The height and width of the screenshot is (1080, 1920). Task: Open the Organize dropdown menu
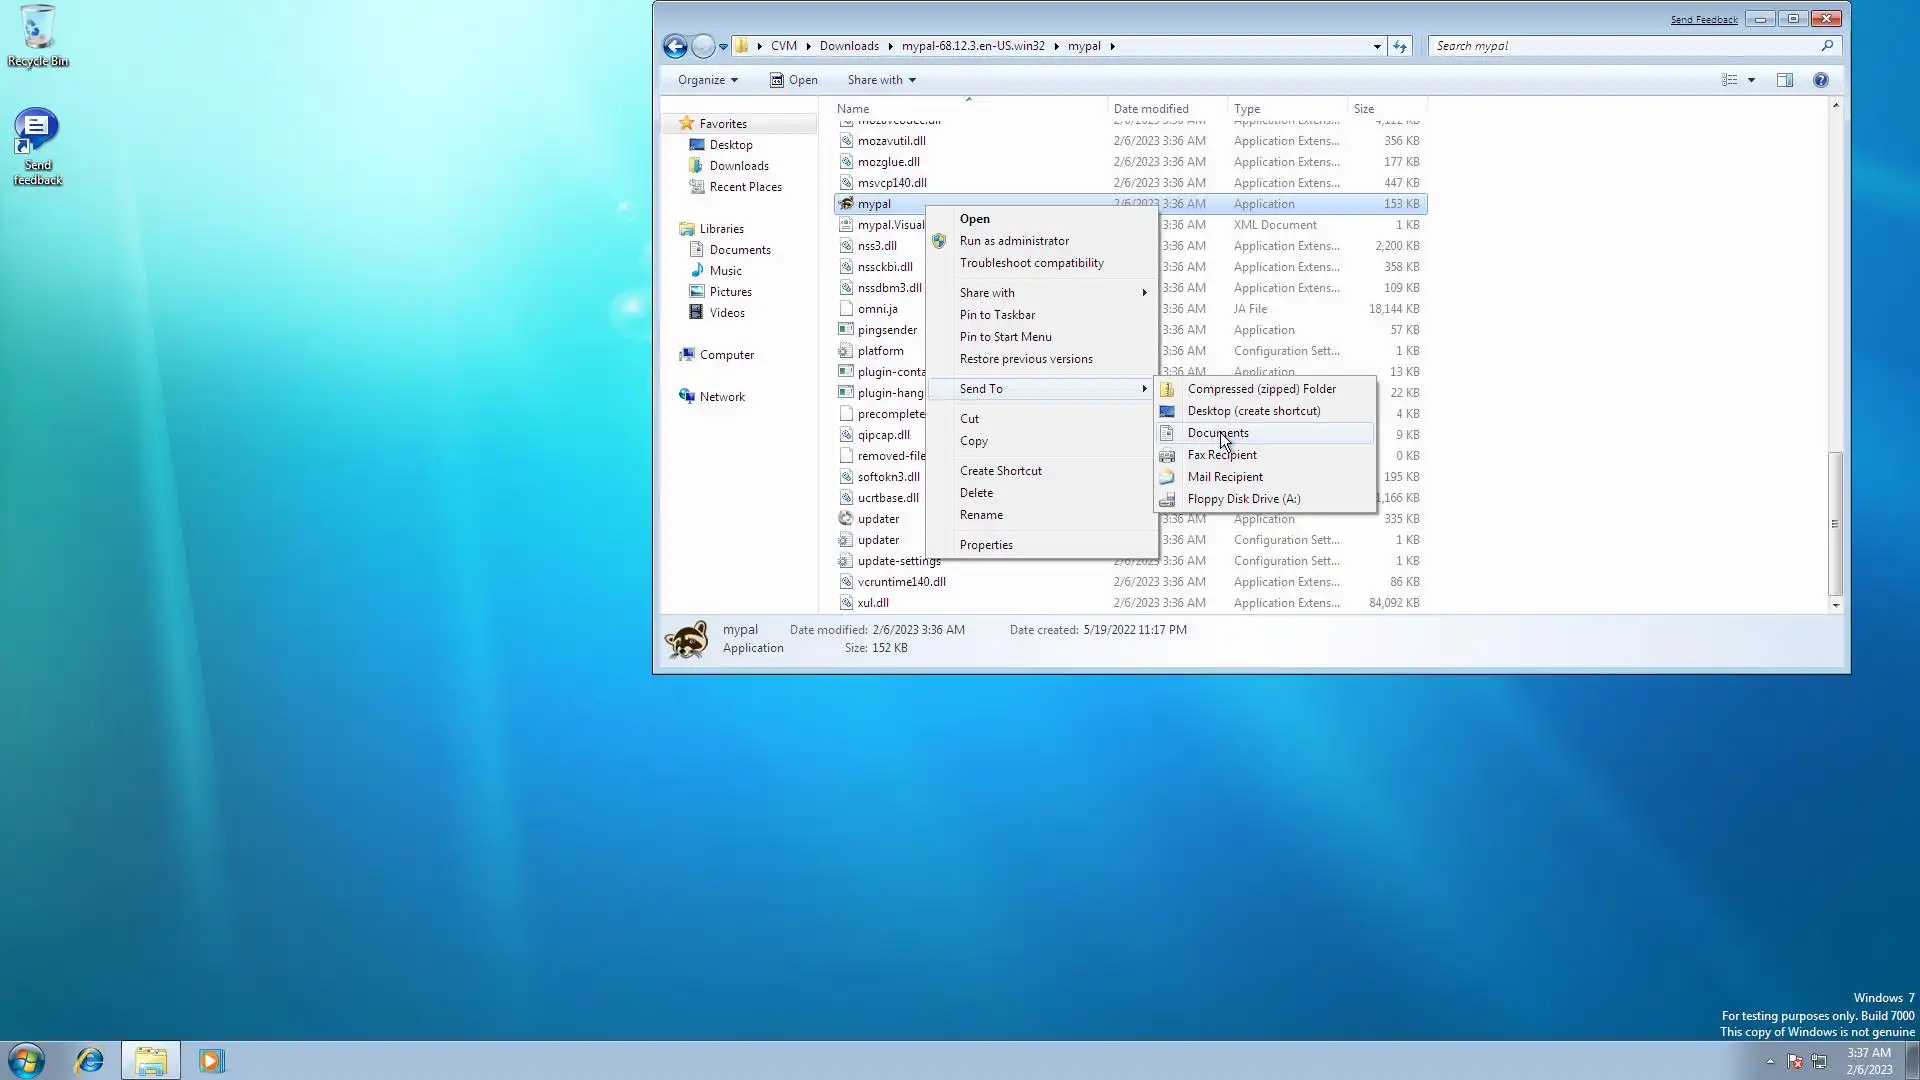[x=707, y=80]
